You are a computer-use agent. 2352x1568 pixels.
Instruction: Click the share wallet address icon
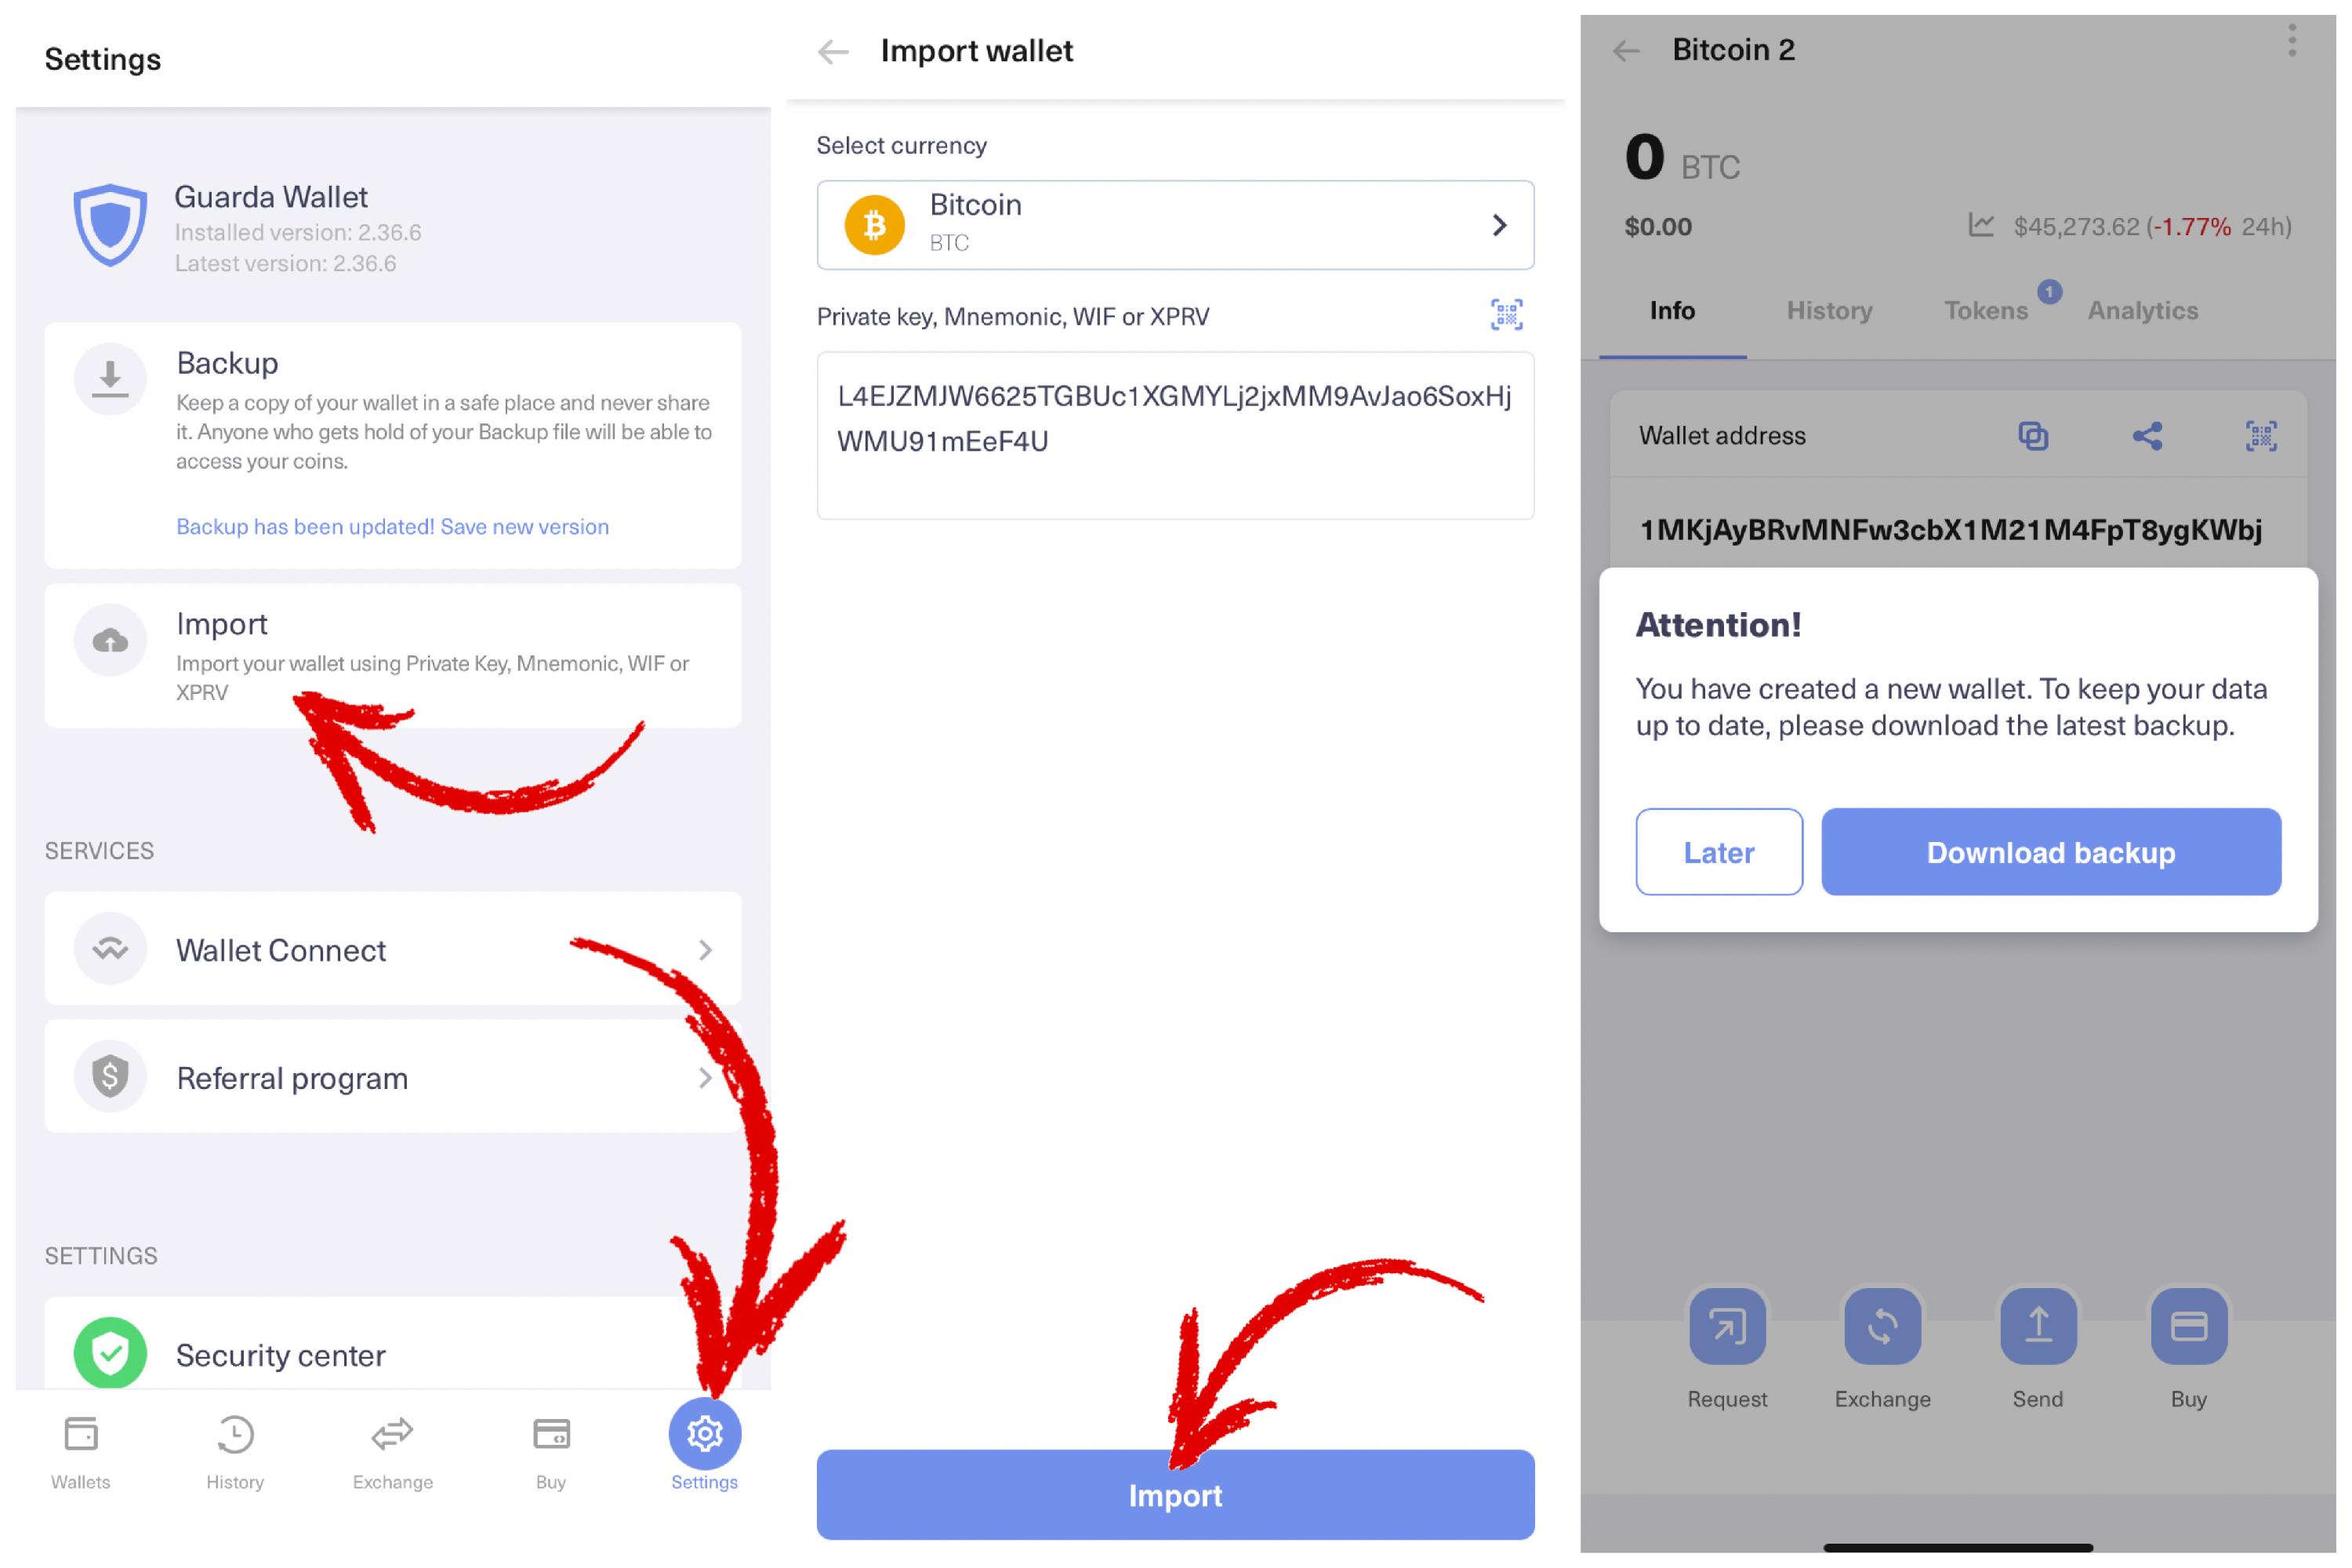tap(2143, 436)
